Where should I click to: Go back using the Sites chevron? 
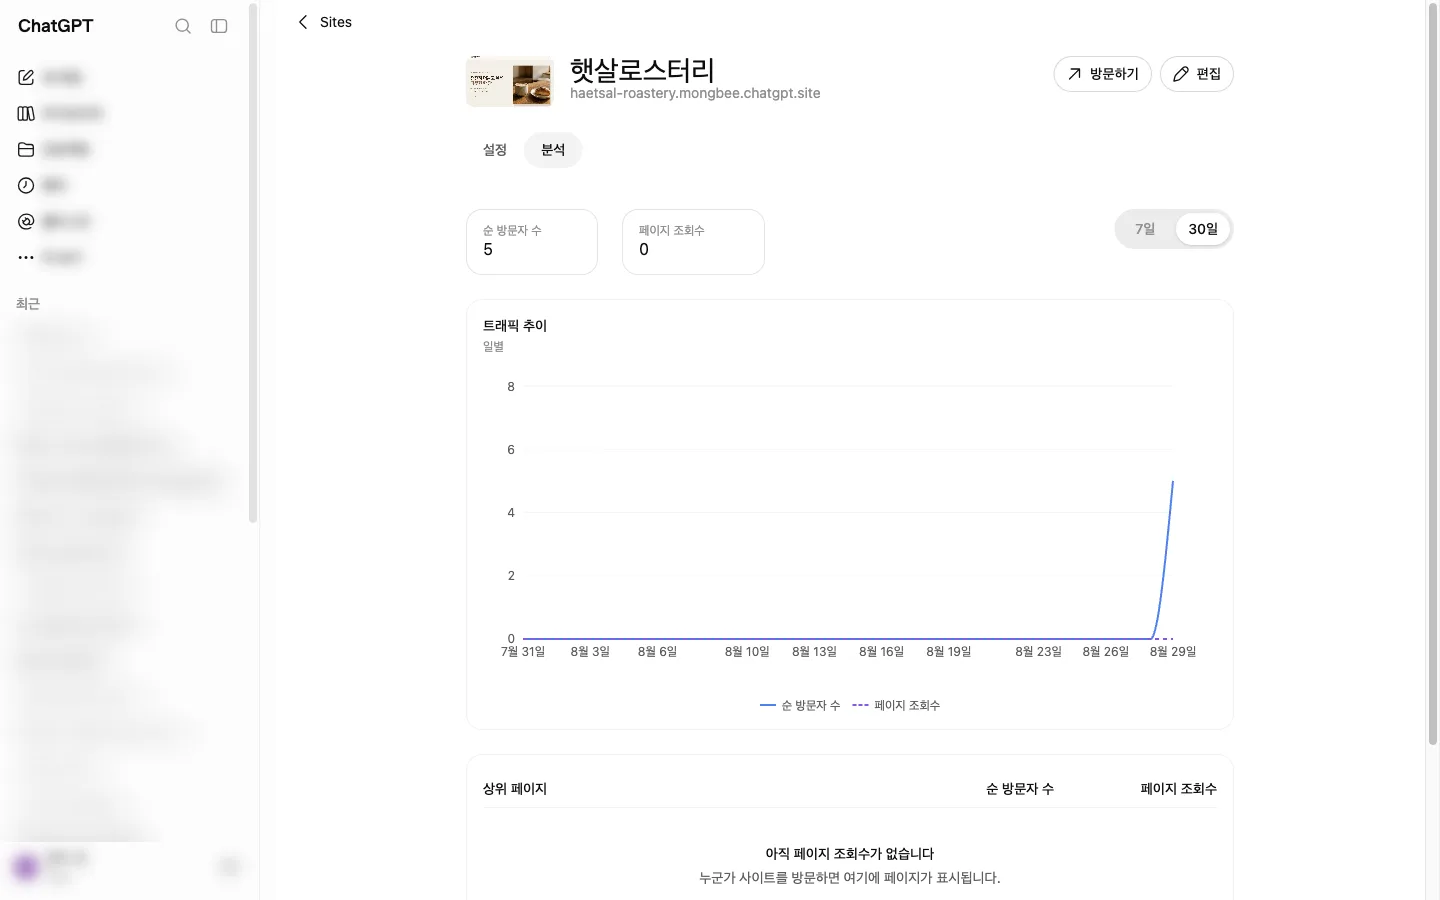coord(303,22)
